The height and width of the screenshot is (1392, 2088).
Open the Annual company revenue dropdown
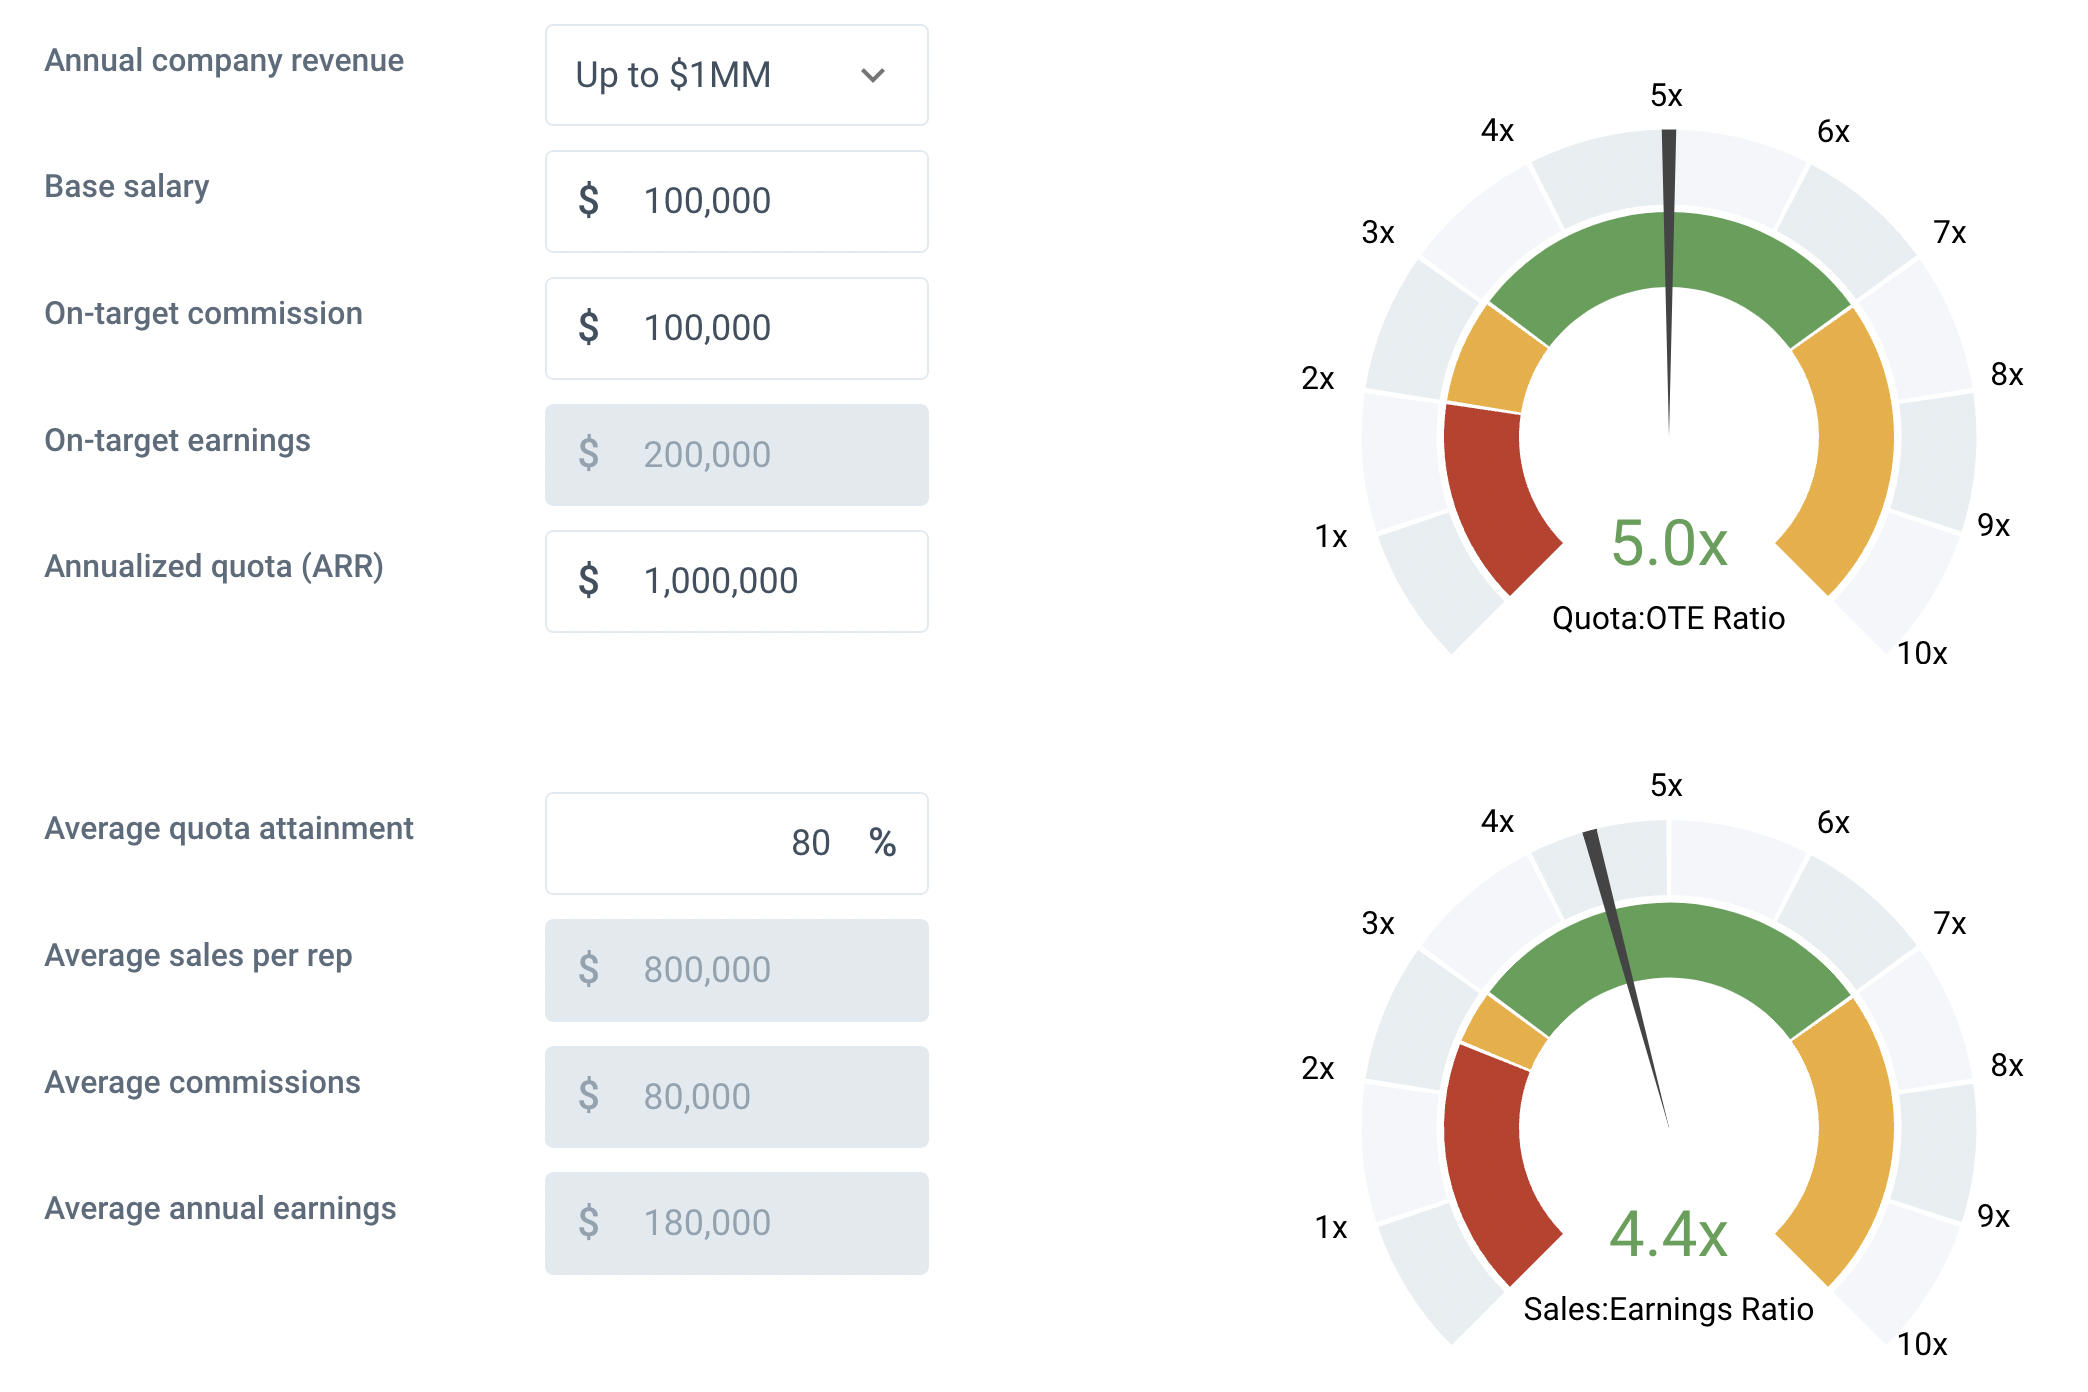tap(736, 75)
